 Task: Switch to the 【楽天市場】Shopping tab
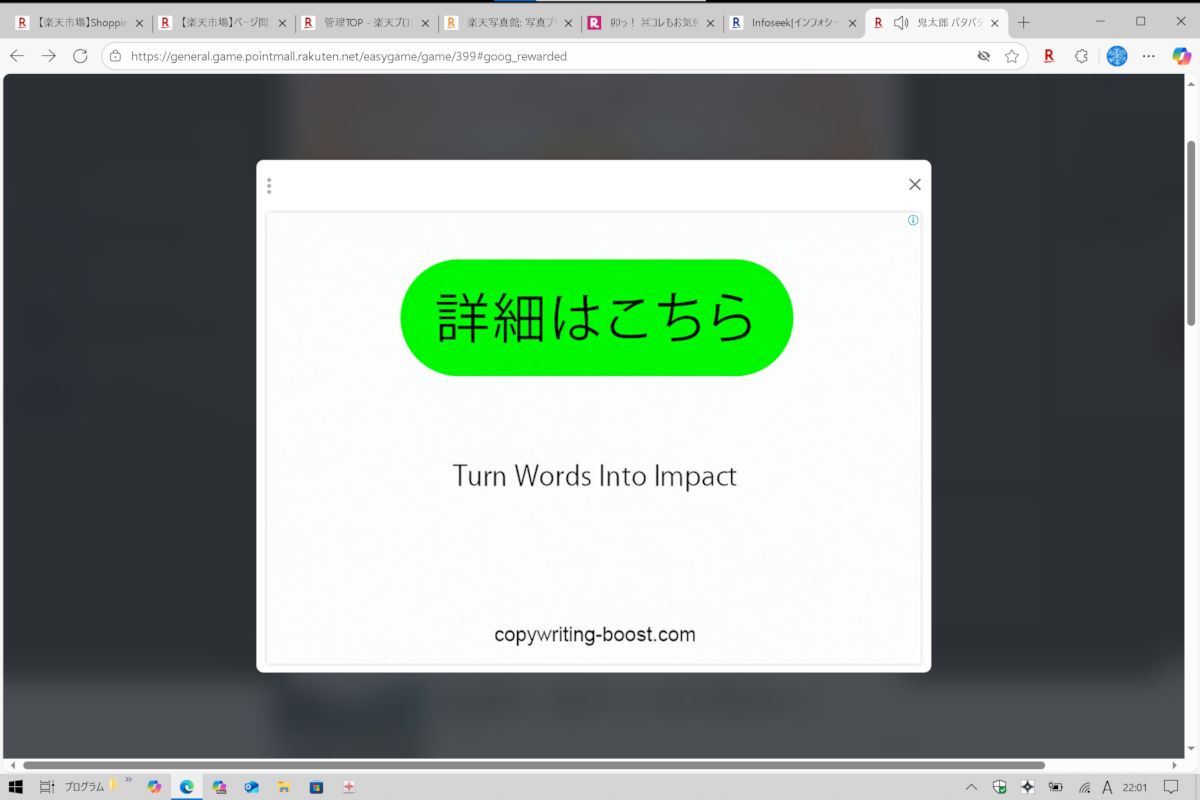[80, 22]
